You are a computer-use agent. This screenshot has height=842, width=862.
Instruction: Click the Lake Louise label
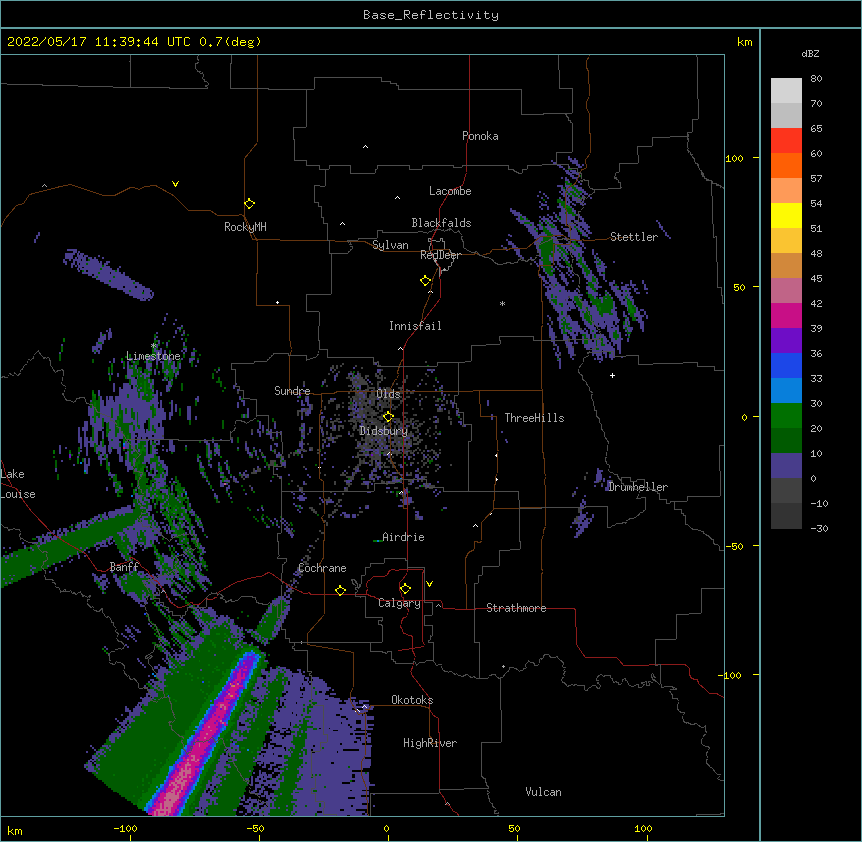coord(18,484)
